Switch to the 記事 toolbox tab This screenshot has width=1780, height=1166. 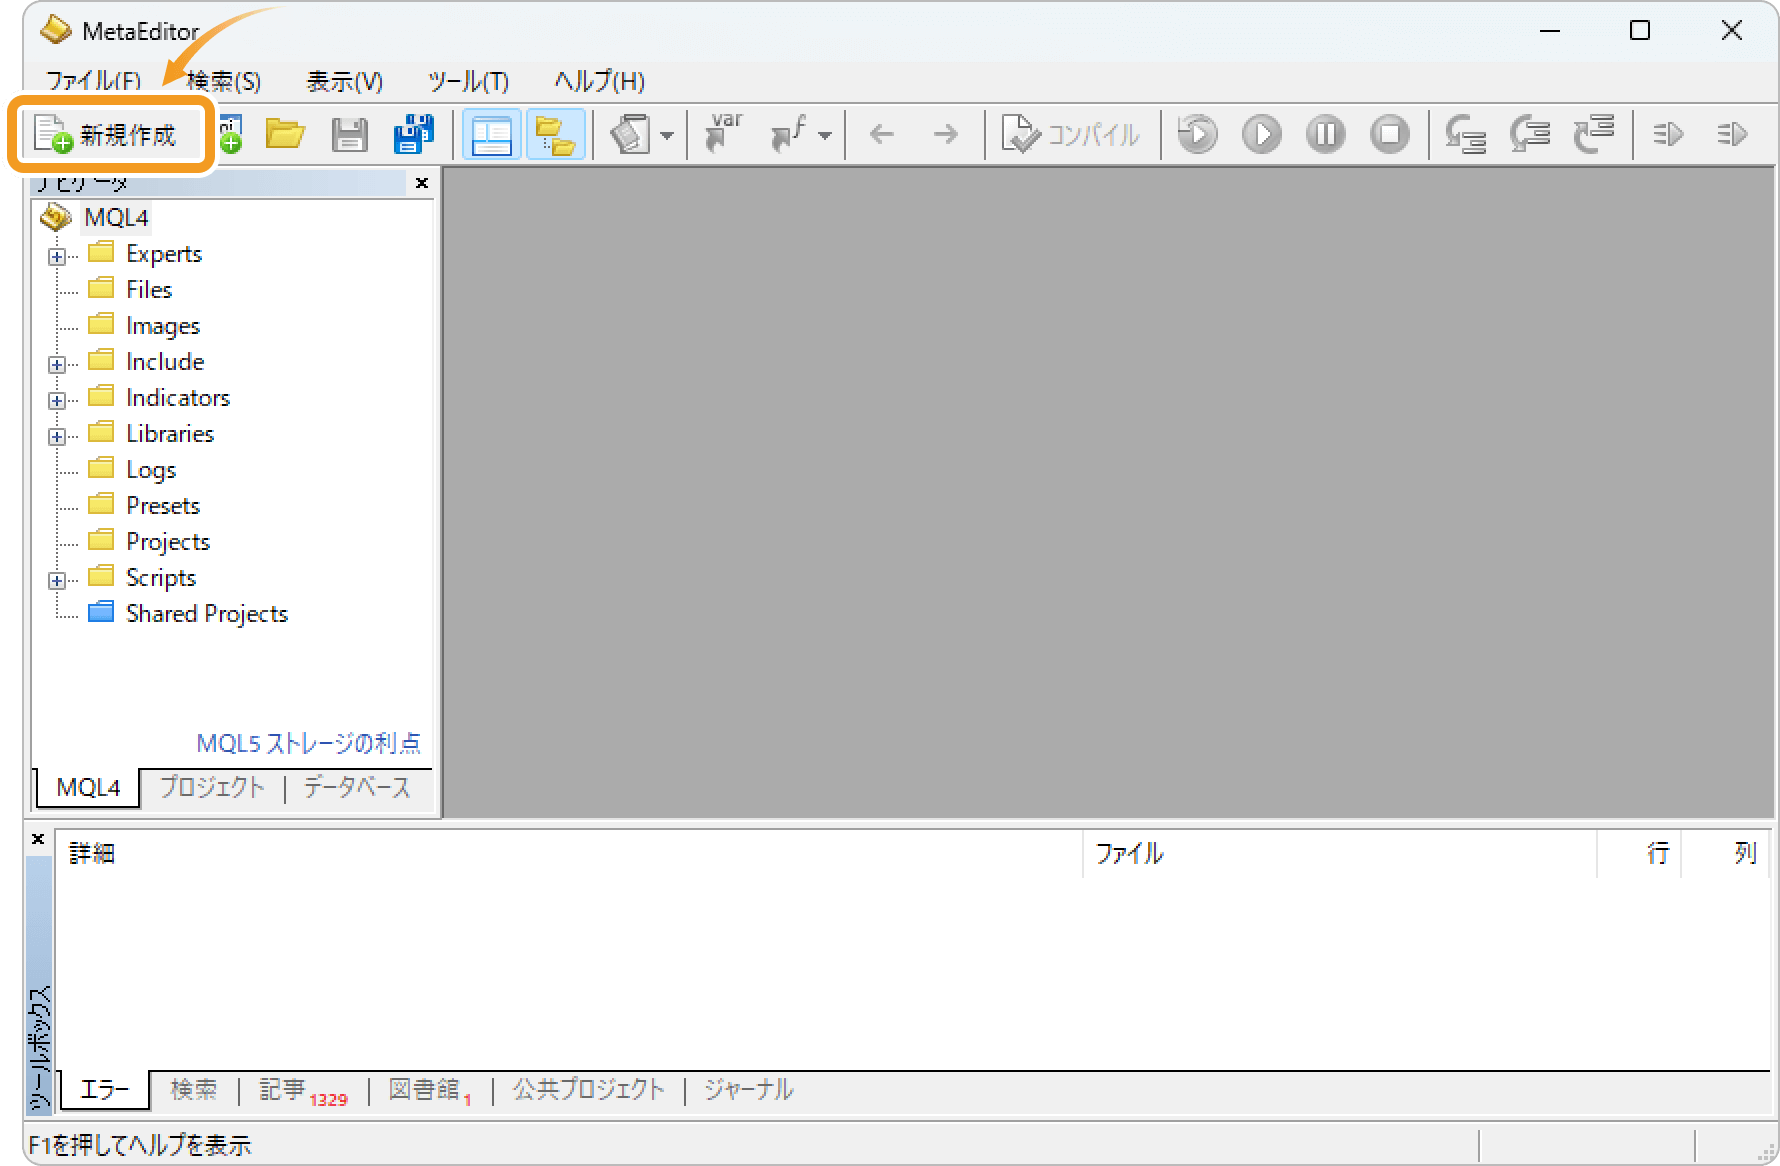[x=302, y=1090]
